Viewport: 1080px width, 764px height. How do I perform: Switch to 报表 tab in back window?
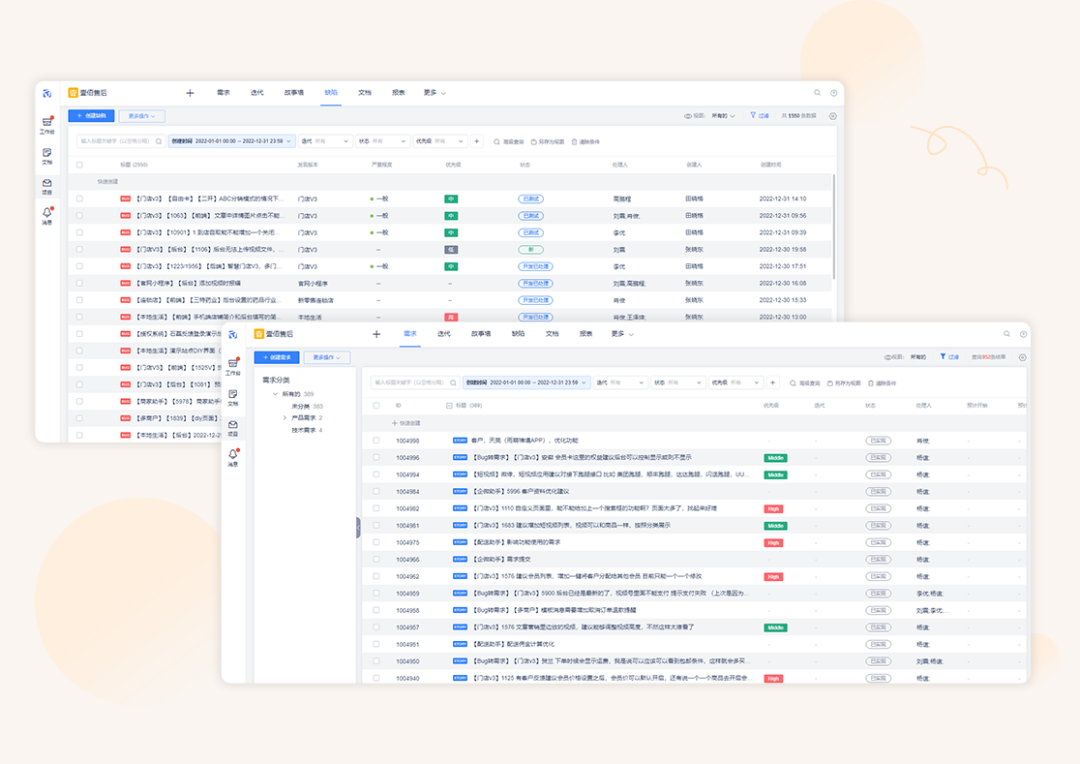click(x=399, y=93)
